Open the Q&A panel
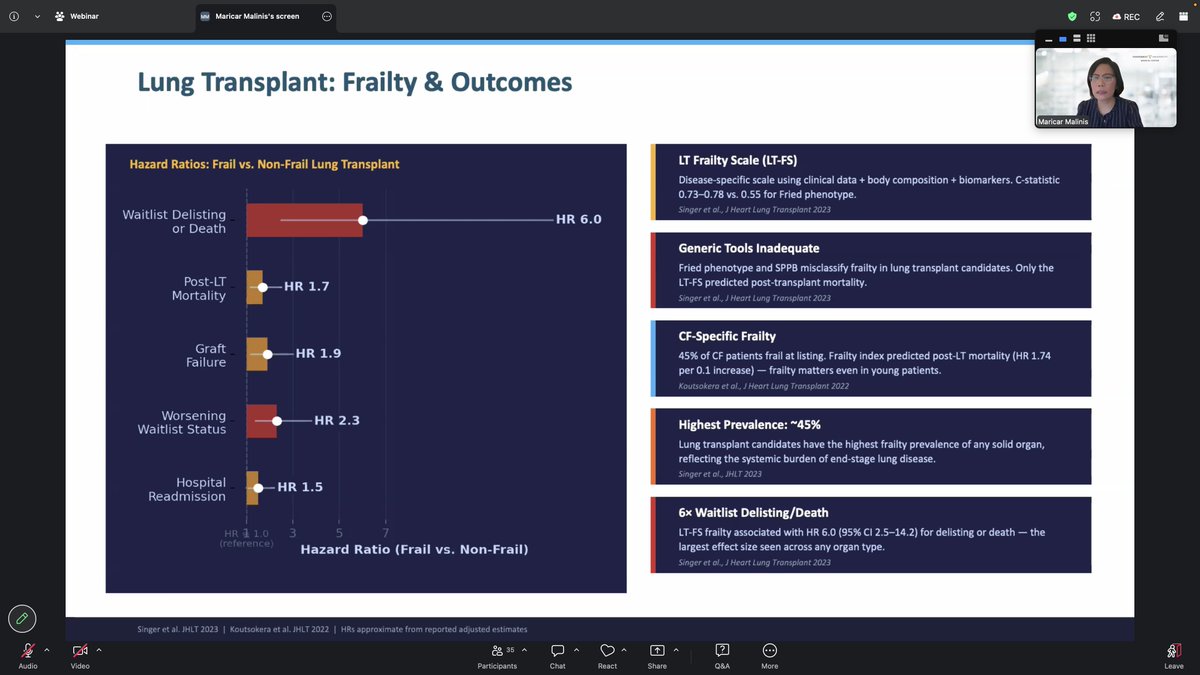The image size is (1200, 675). pyautogui.click(x=722, y=655)
